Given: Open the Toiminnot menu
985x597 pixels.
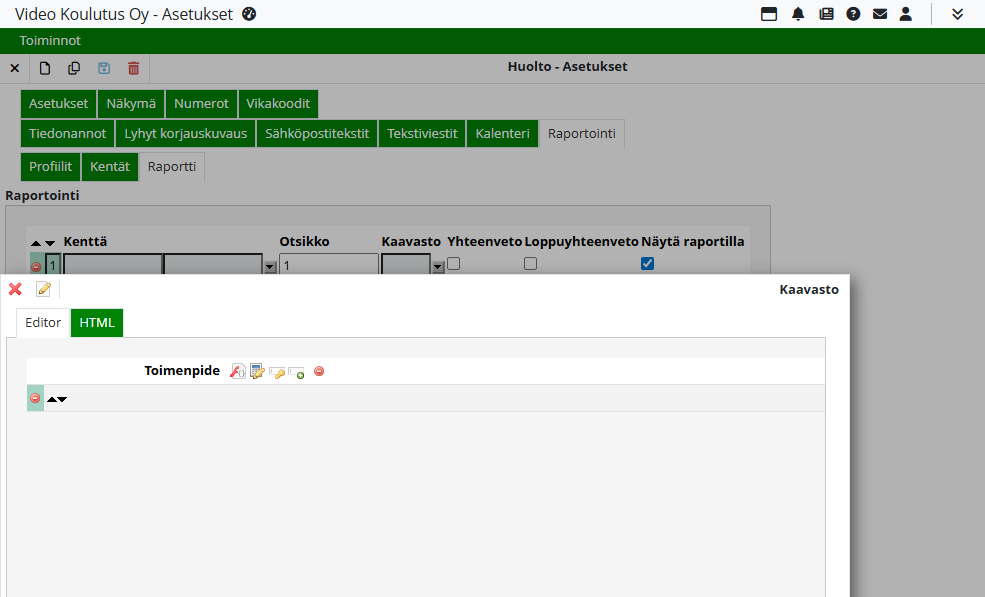Looking at the screenshot, I should click(x=50, y=41).
